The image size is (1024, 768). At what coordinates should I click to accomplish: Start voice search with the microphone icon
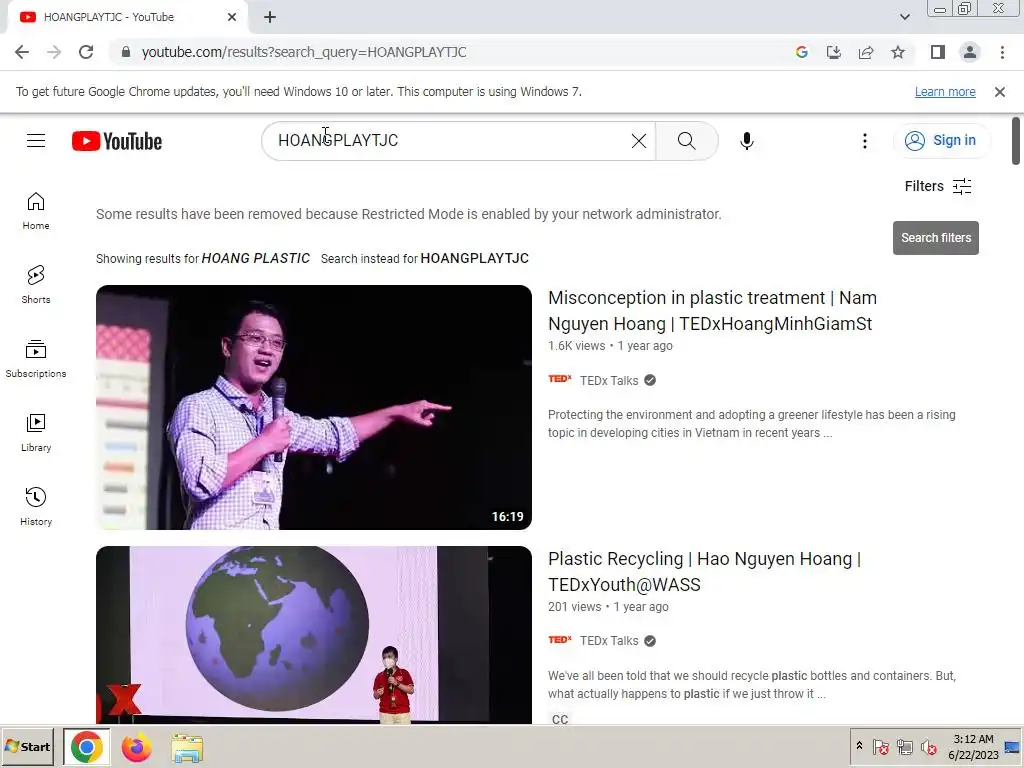click(x=746, y=140)
